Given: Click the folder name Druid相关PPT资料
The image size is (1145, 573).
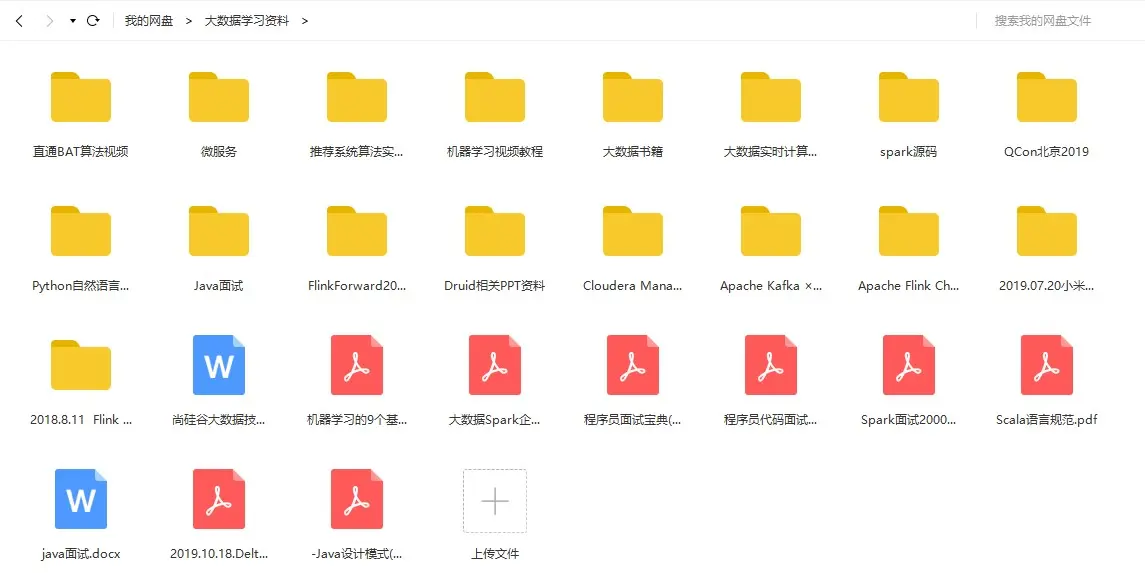Looking at the screenshot, I should (x=494, y=286).
